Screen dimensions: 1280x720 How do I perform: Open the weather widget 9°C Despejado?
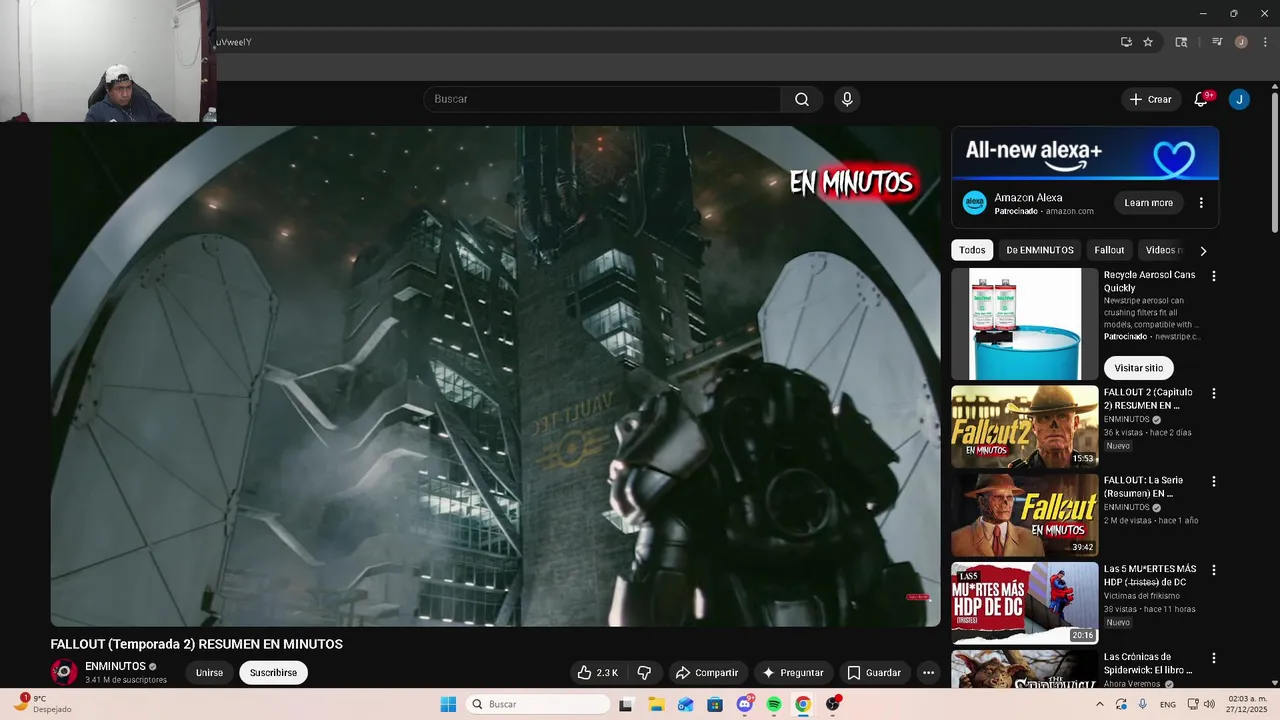pyautogui.click(x=44, y=704)
